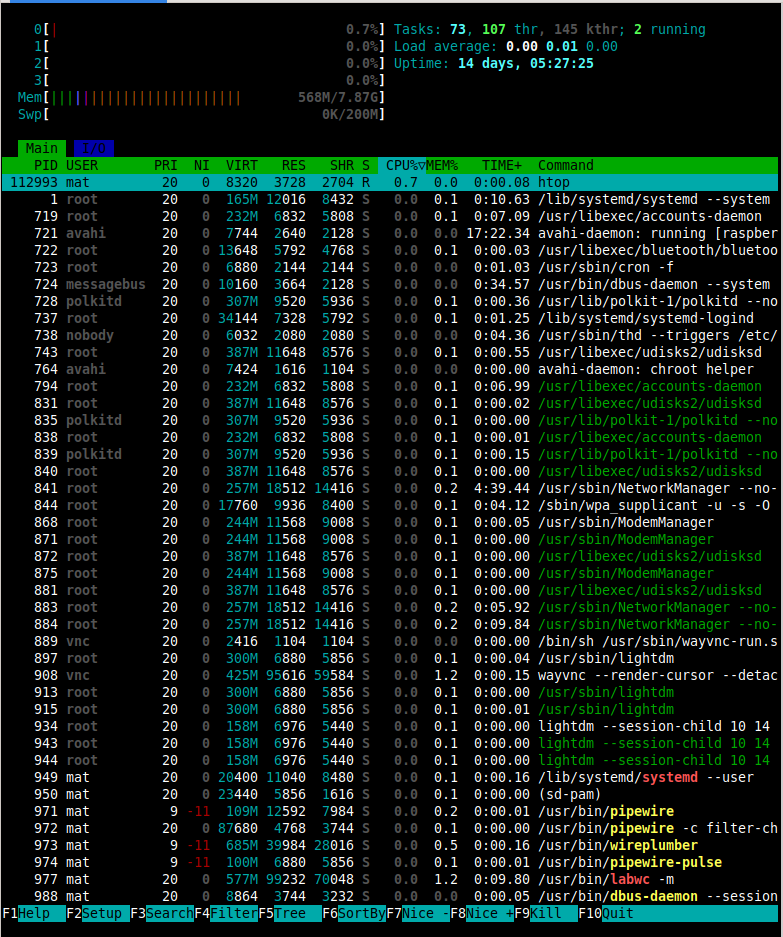Viewport: 783px width, 937px height.
Task: Click the CPU 0 usage meter
Action: (209, 29)
